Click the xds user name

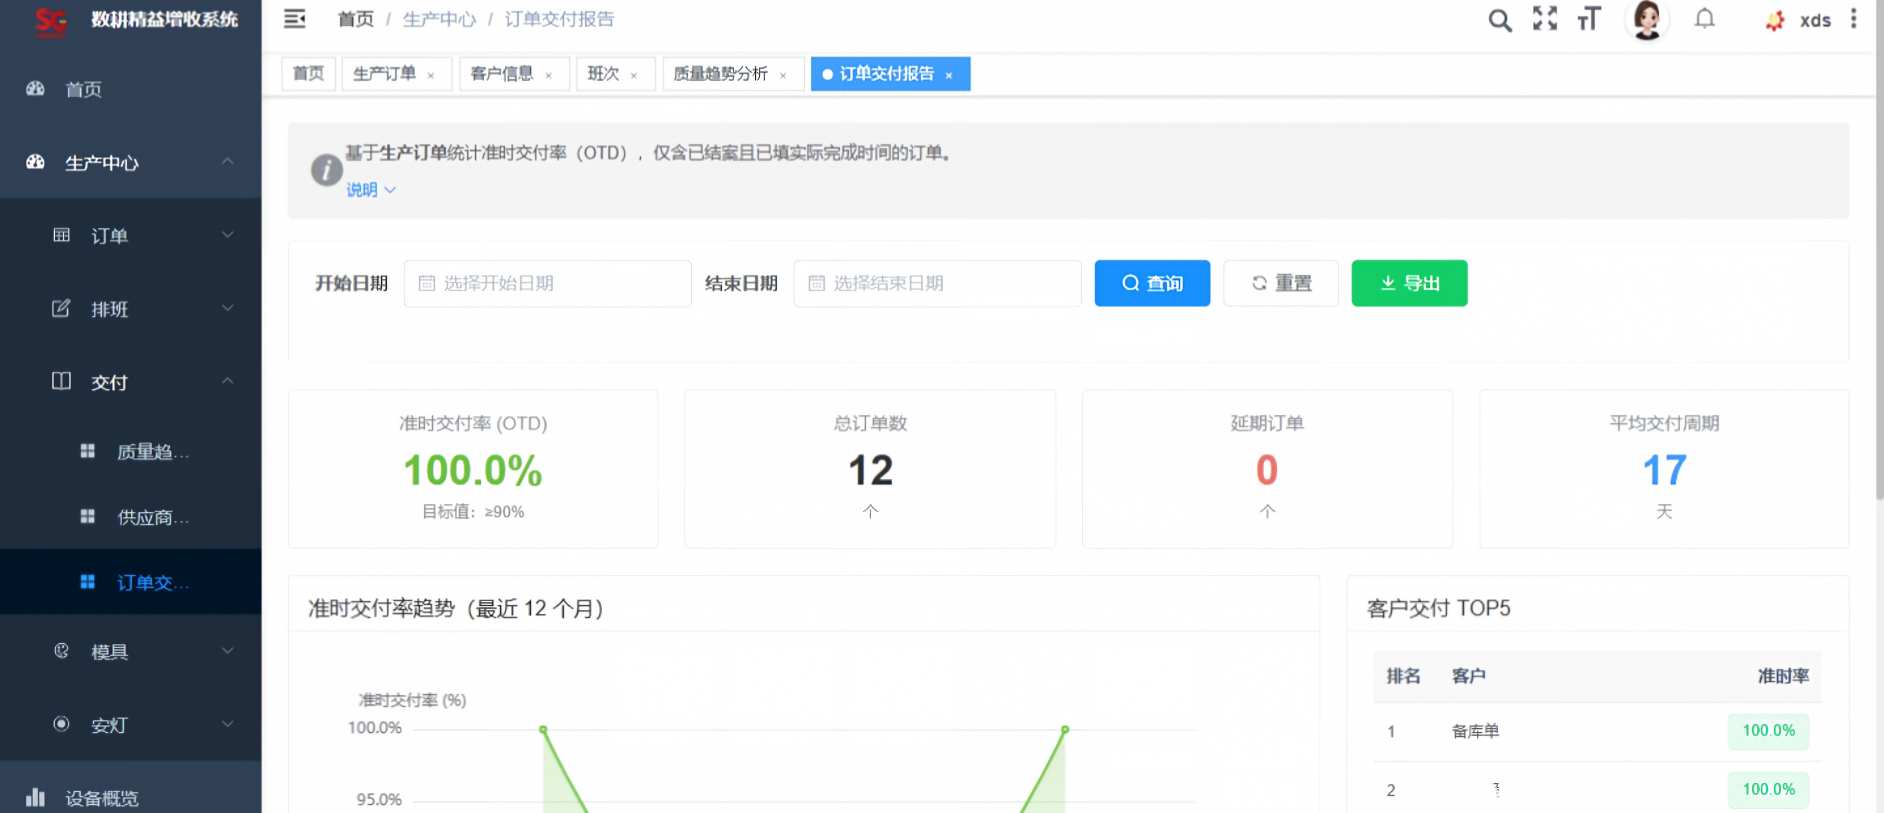pos(1815,20)
